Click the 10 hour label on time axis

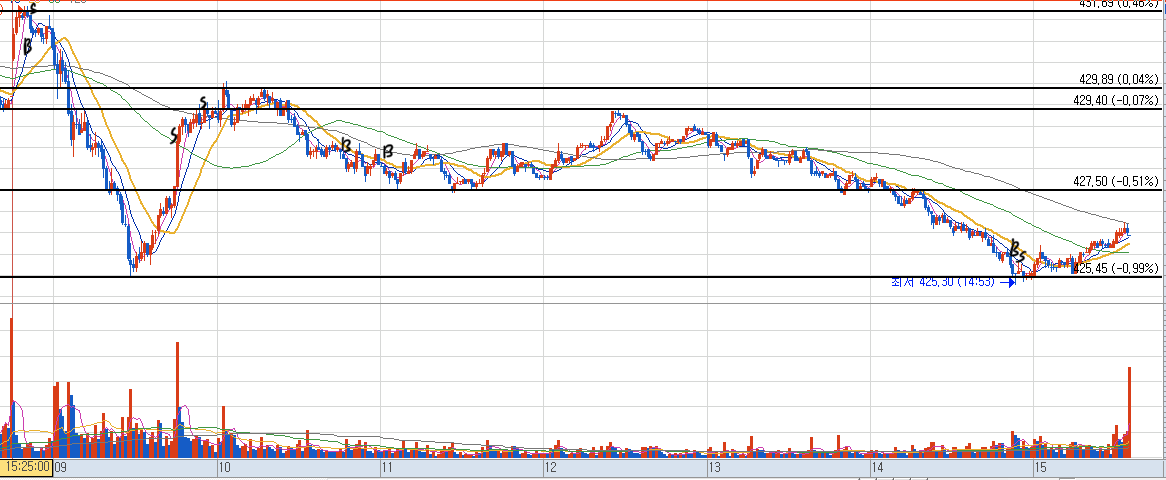[225, 468]
